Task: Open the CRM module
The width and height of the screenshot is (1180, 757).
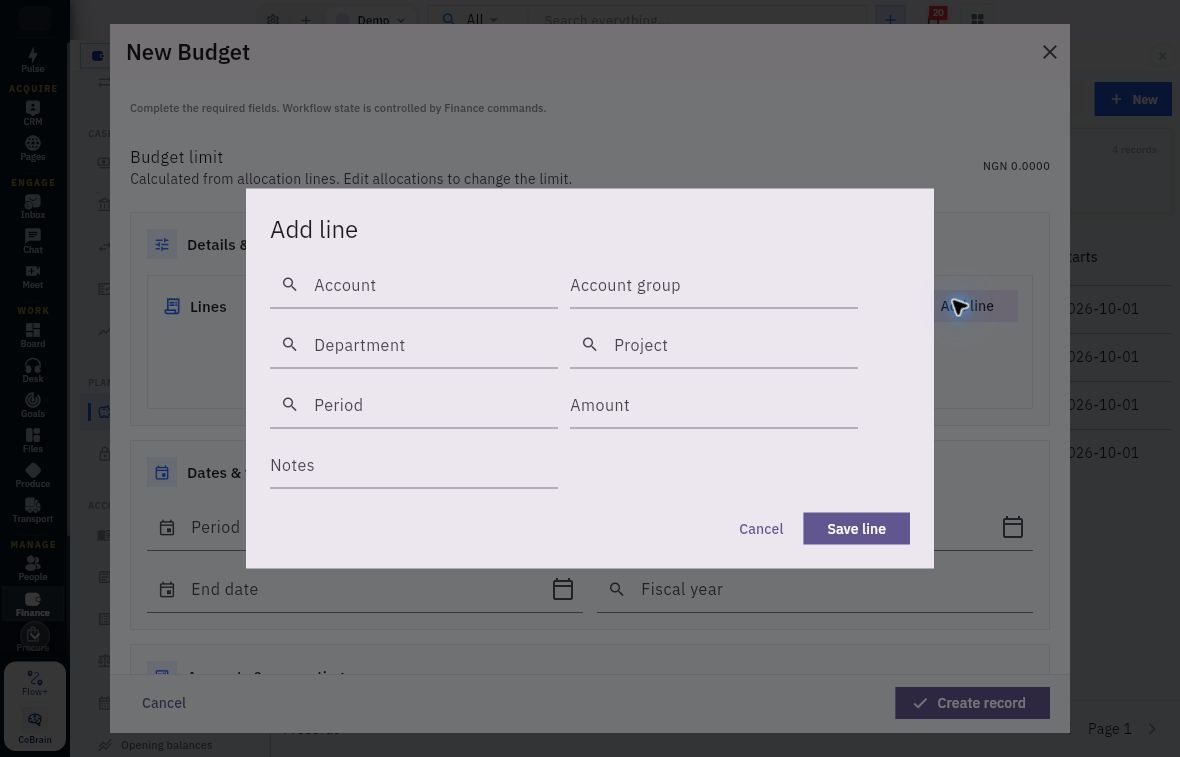Action: [x=32, y=113]
